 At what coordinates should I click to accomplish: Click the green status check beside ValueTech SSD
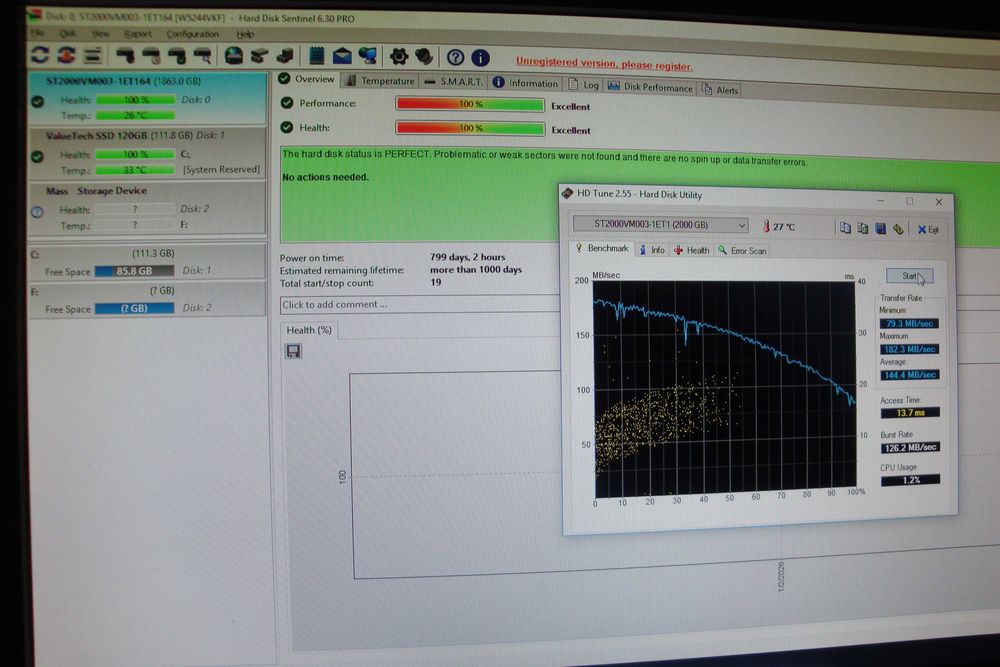click(x=37, y=156)
